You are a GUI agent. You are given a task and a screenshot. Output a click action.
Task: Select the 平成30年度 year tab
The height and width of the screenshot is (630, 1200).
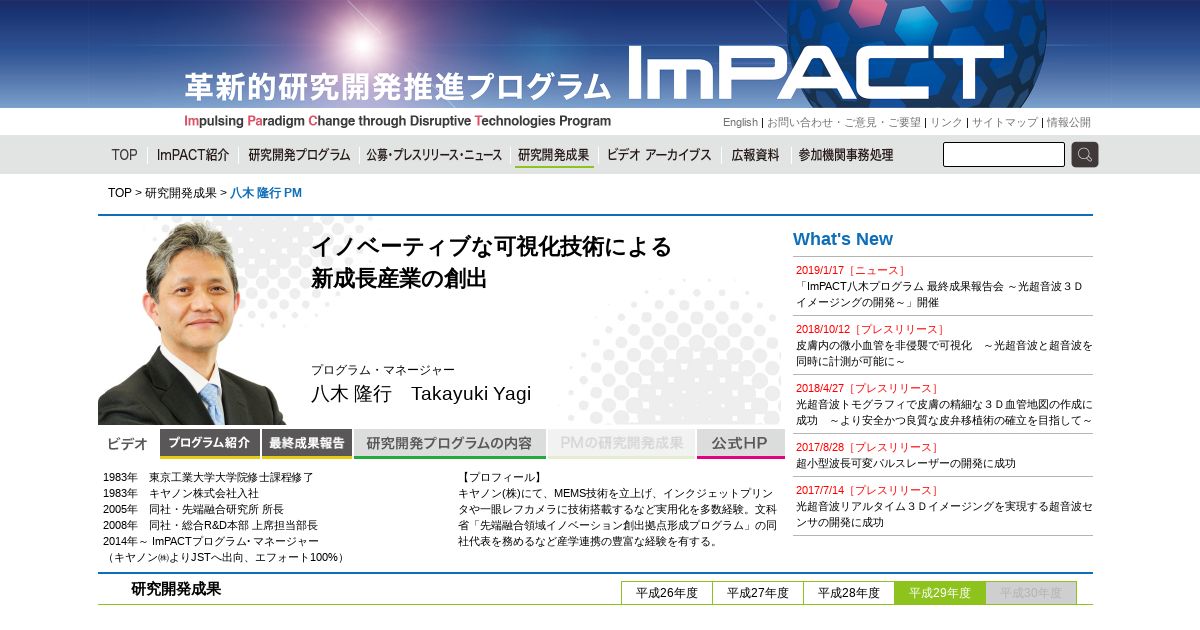(1031, 593)
